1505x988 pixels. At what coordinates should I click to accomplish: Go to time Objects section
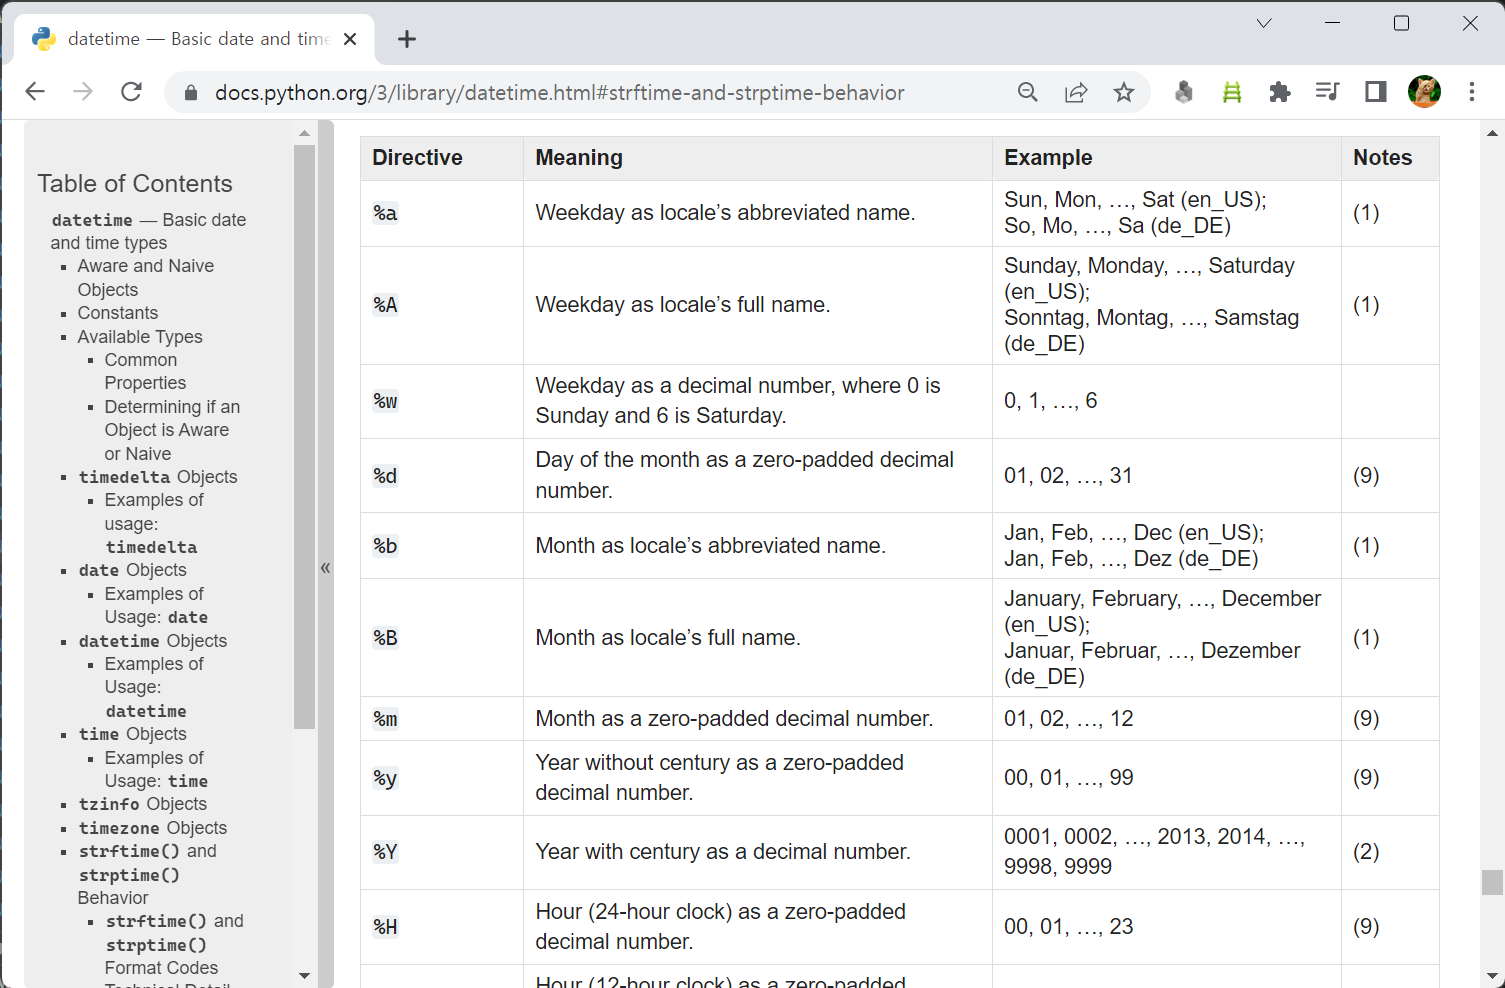click(x=132, y=734)
